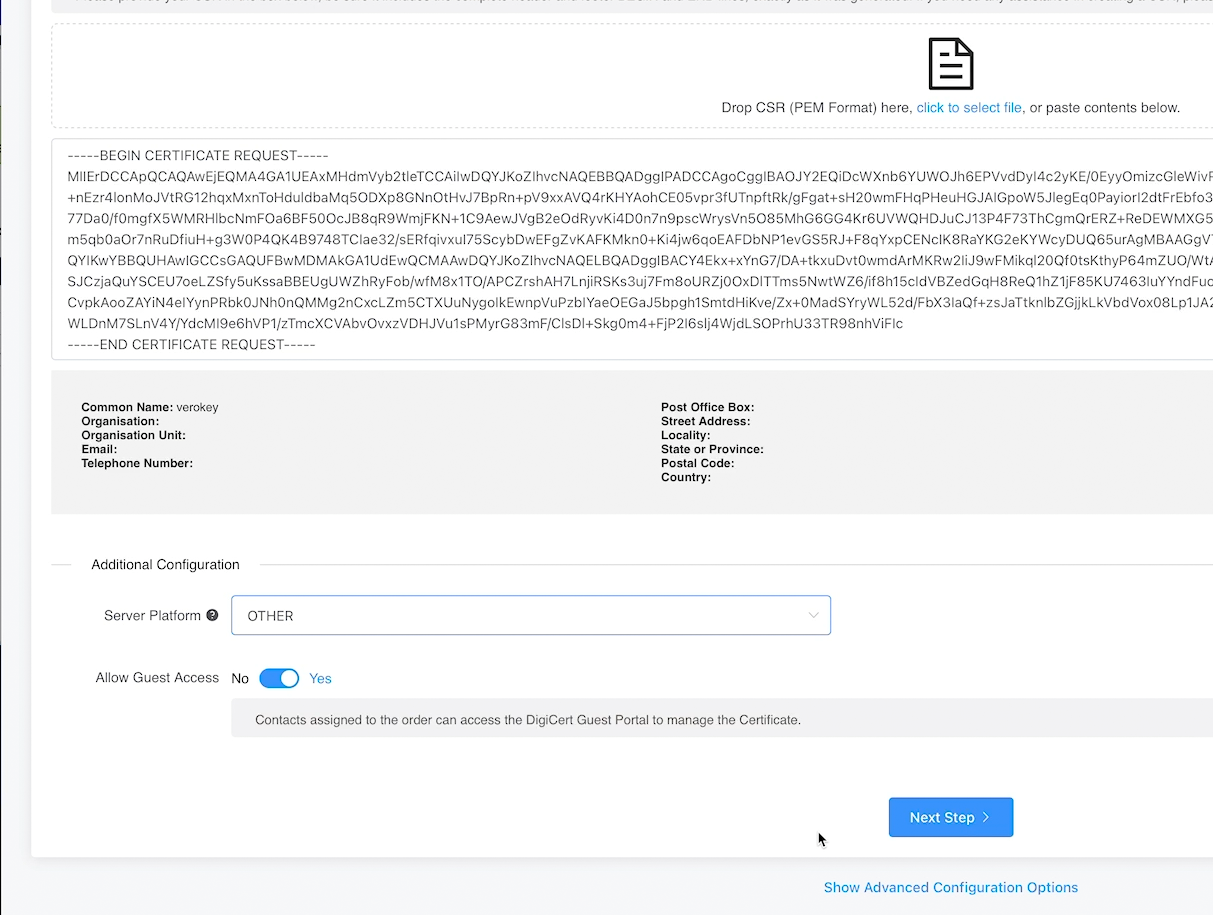Open the Server Platform help icon
Screen dimensions: 1213x915
click(211, 615)
